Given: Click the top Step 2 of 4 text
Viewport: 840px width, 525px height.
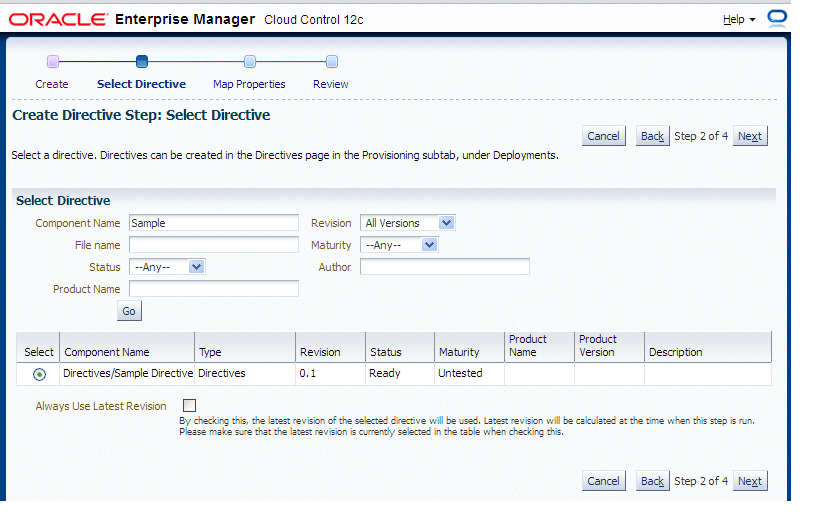Looking at the screenshot, I should (x=701, y=136).
